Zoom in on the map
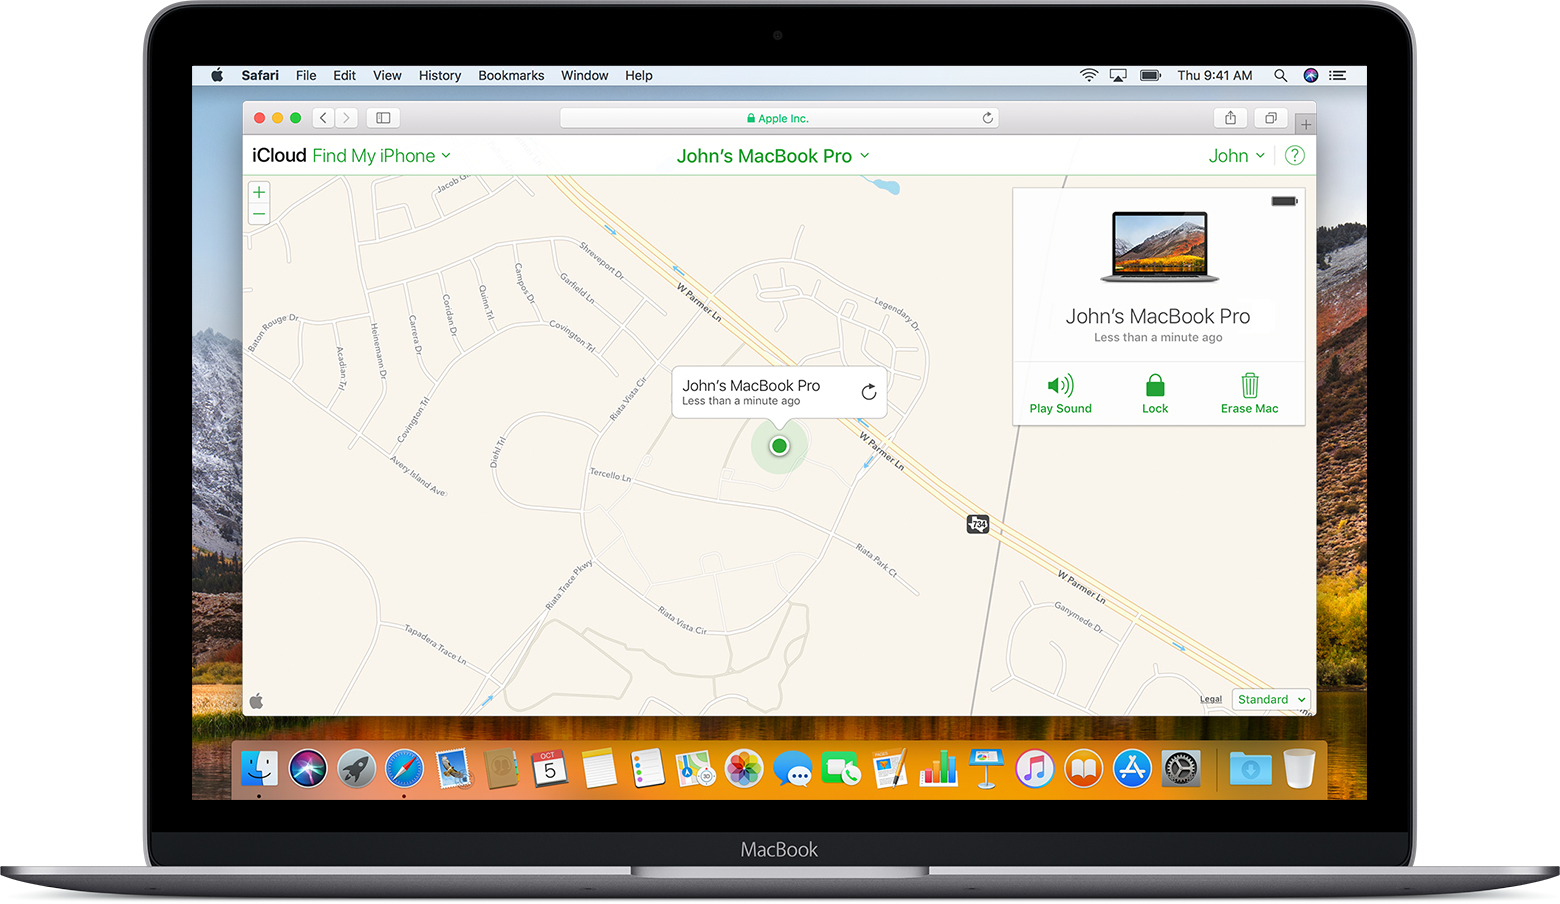 [259, 192]
